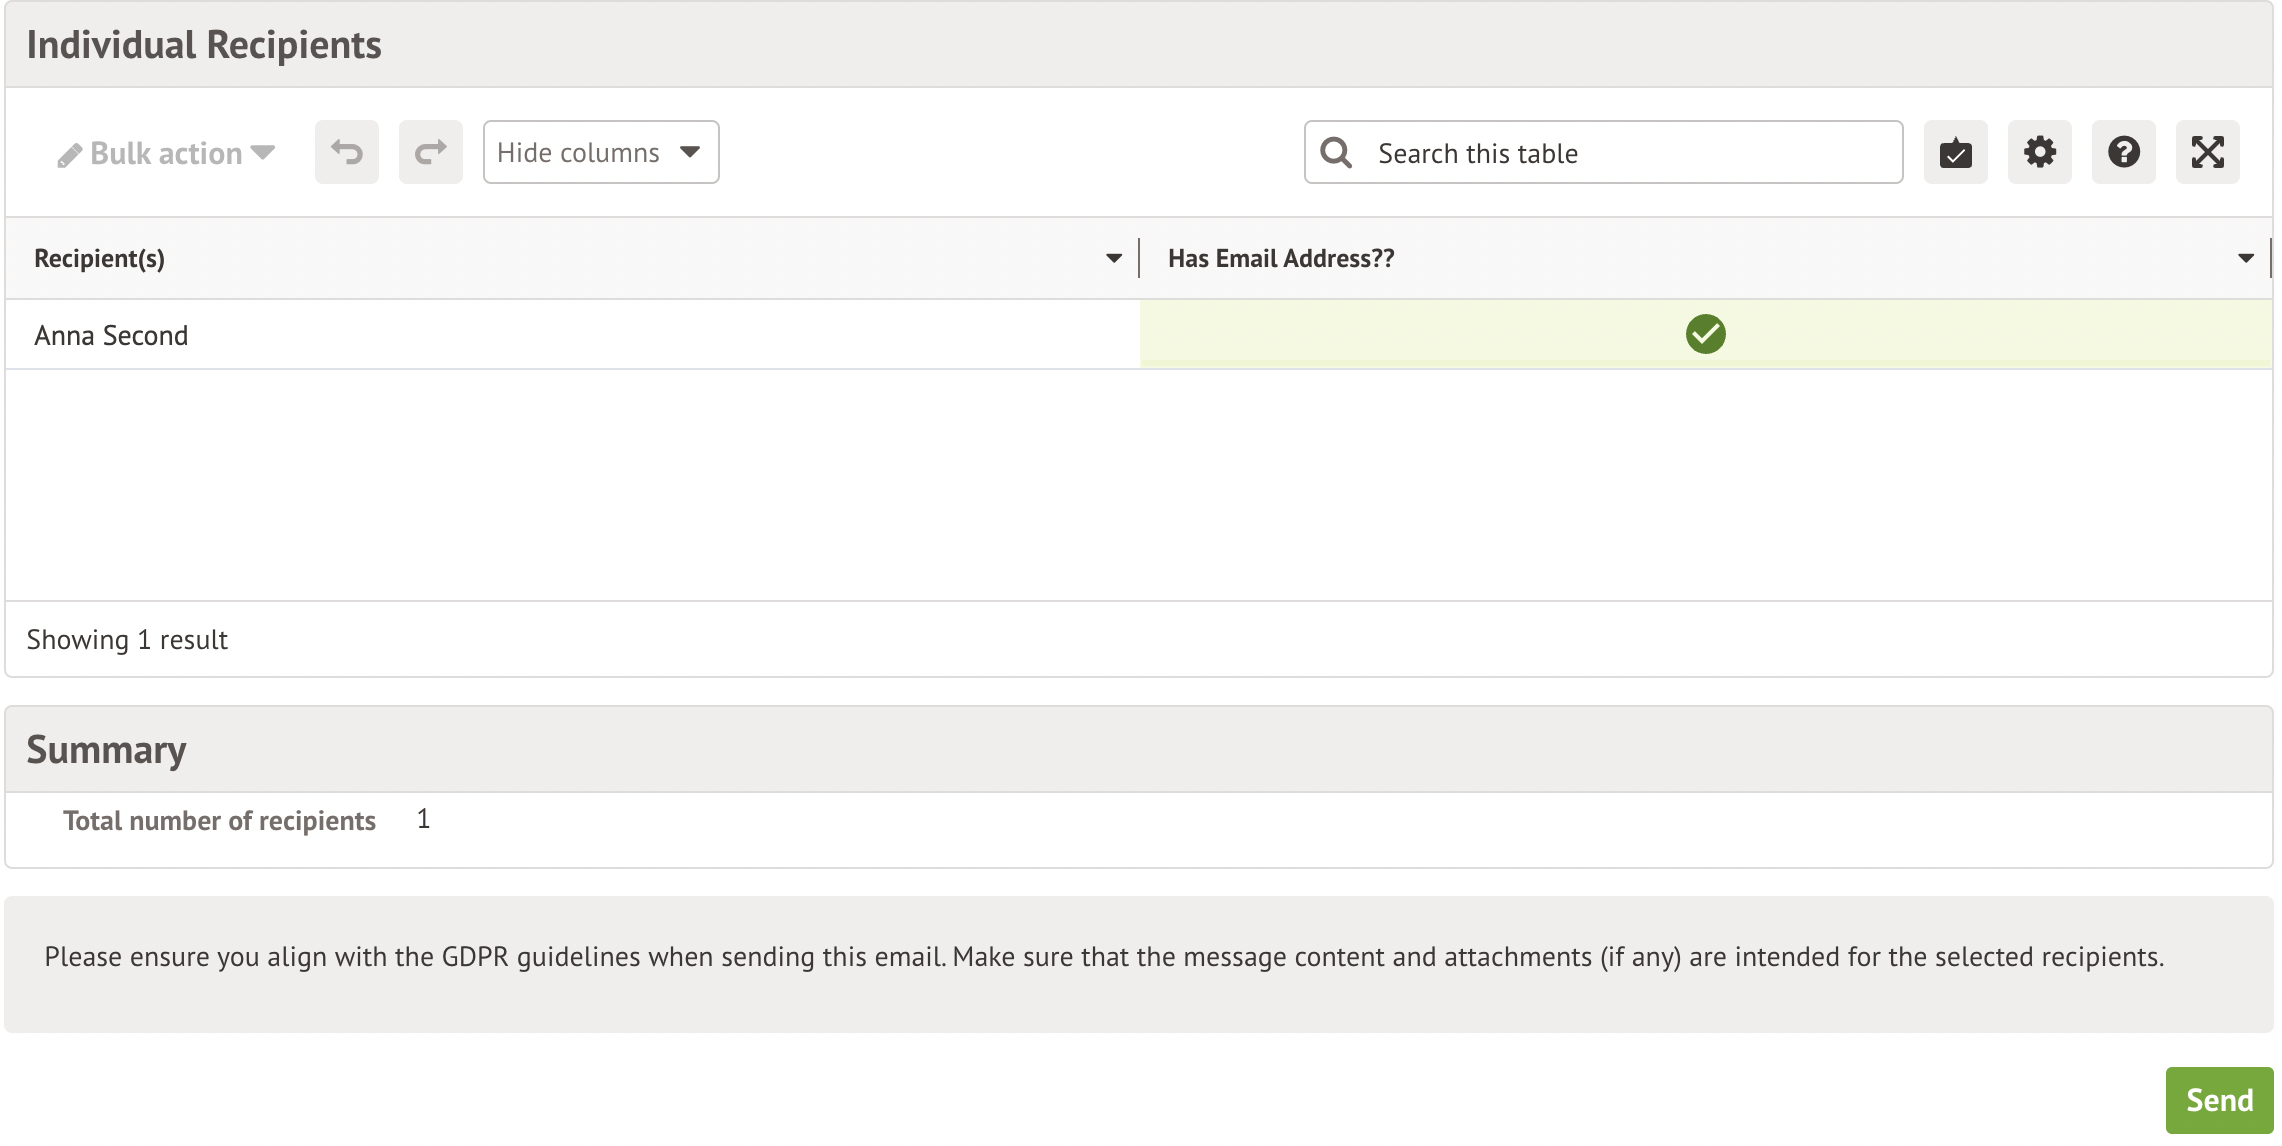Click the search magnifier icon
The height and width of the screenshot is (1146, 2282).
(1336, 152)
